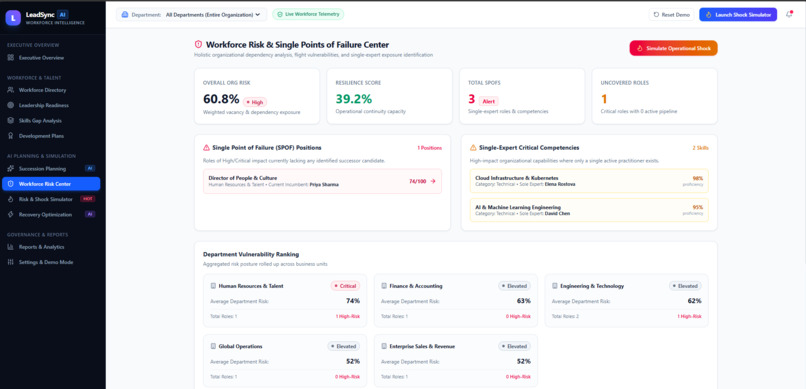This screenshot has width=806, height=389.
Task: Open Director of People & Culture row
Action: (x=322, y=181)
